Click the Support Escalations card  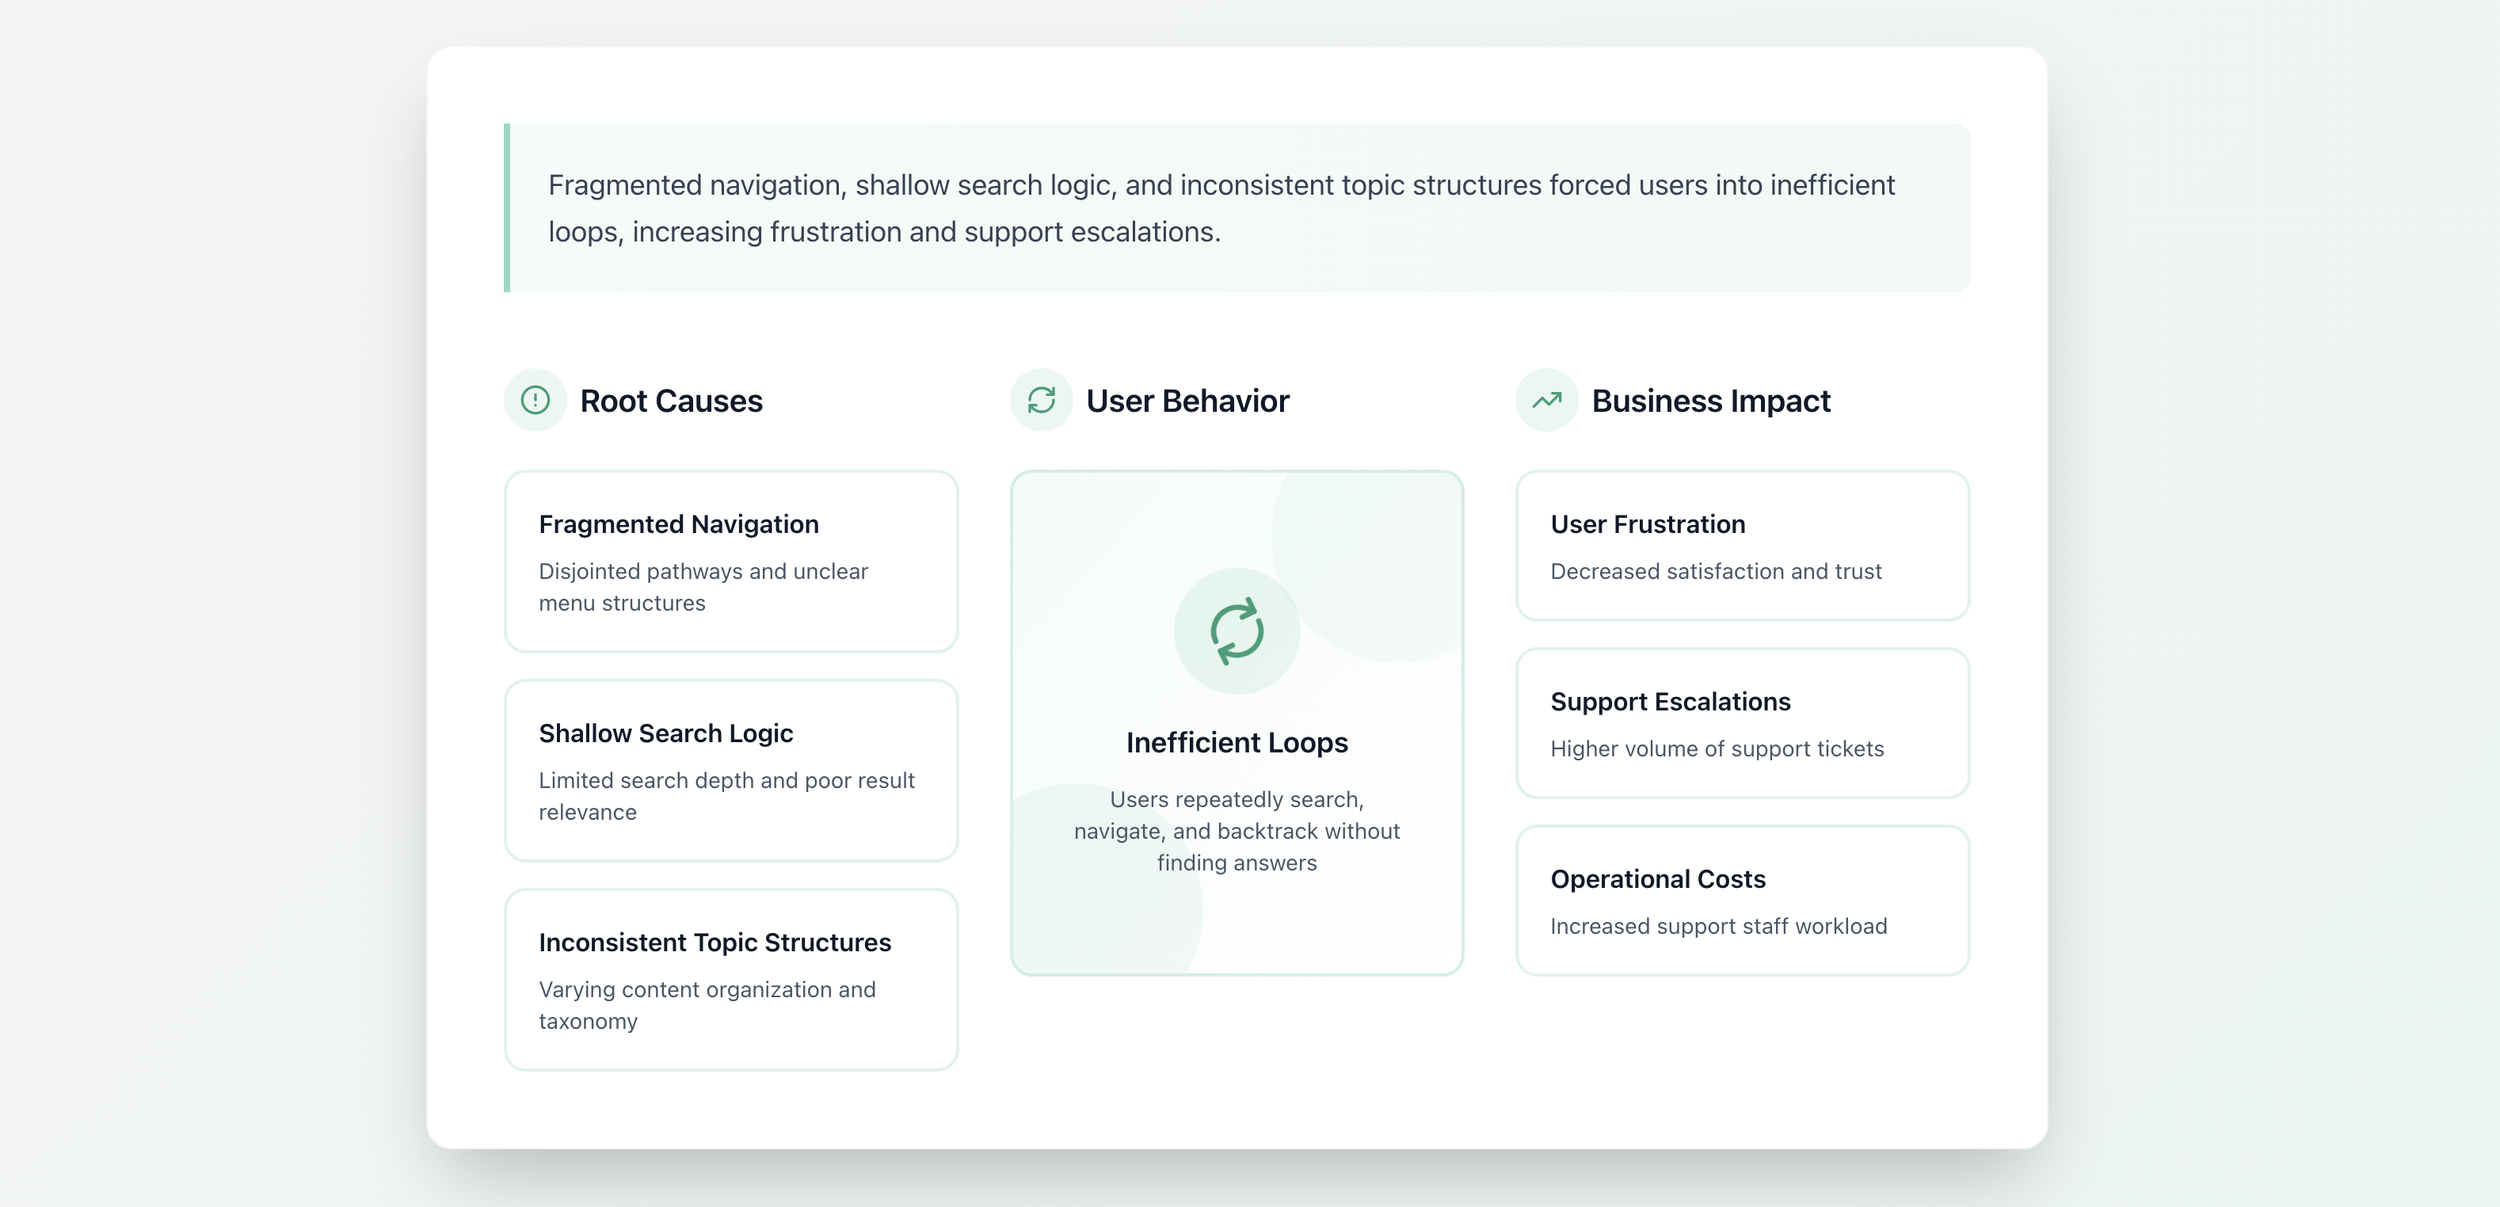pos(1742,722)
